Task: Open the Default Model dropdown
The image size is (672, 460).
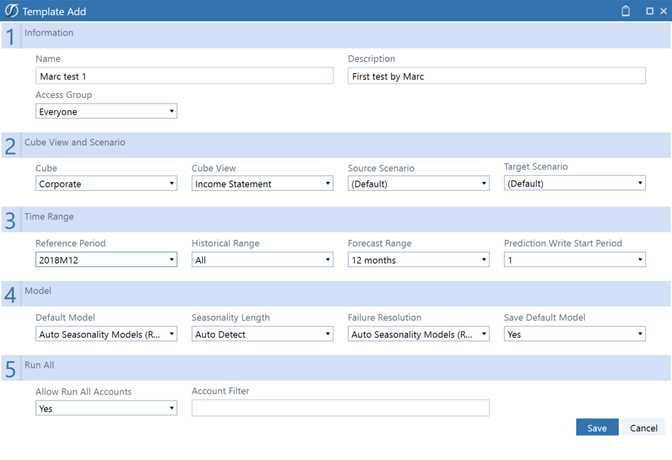Action: 106,334
